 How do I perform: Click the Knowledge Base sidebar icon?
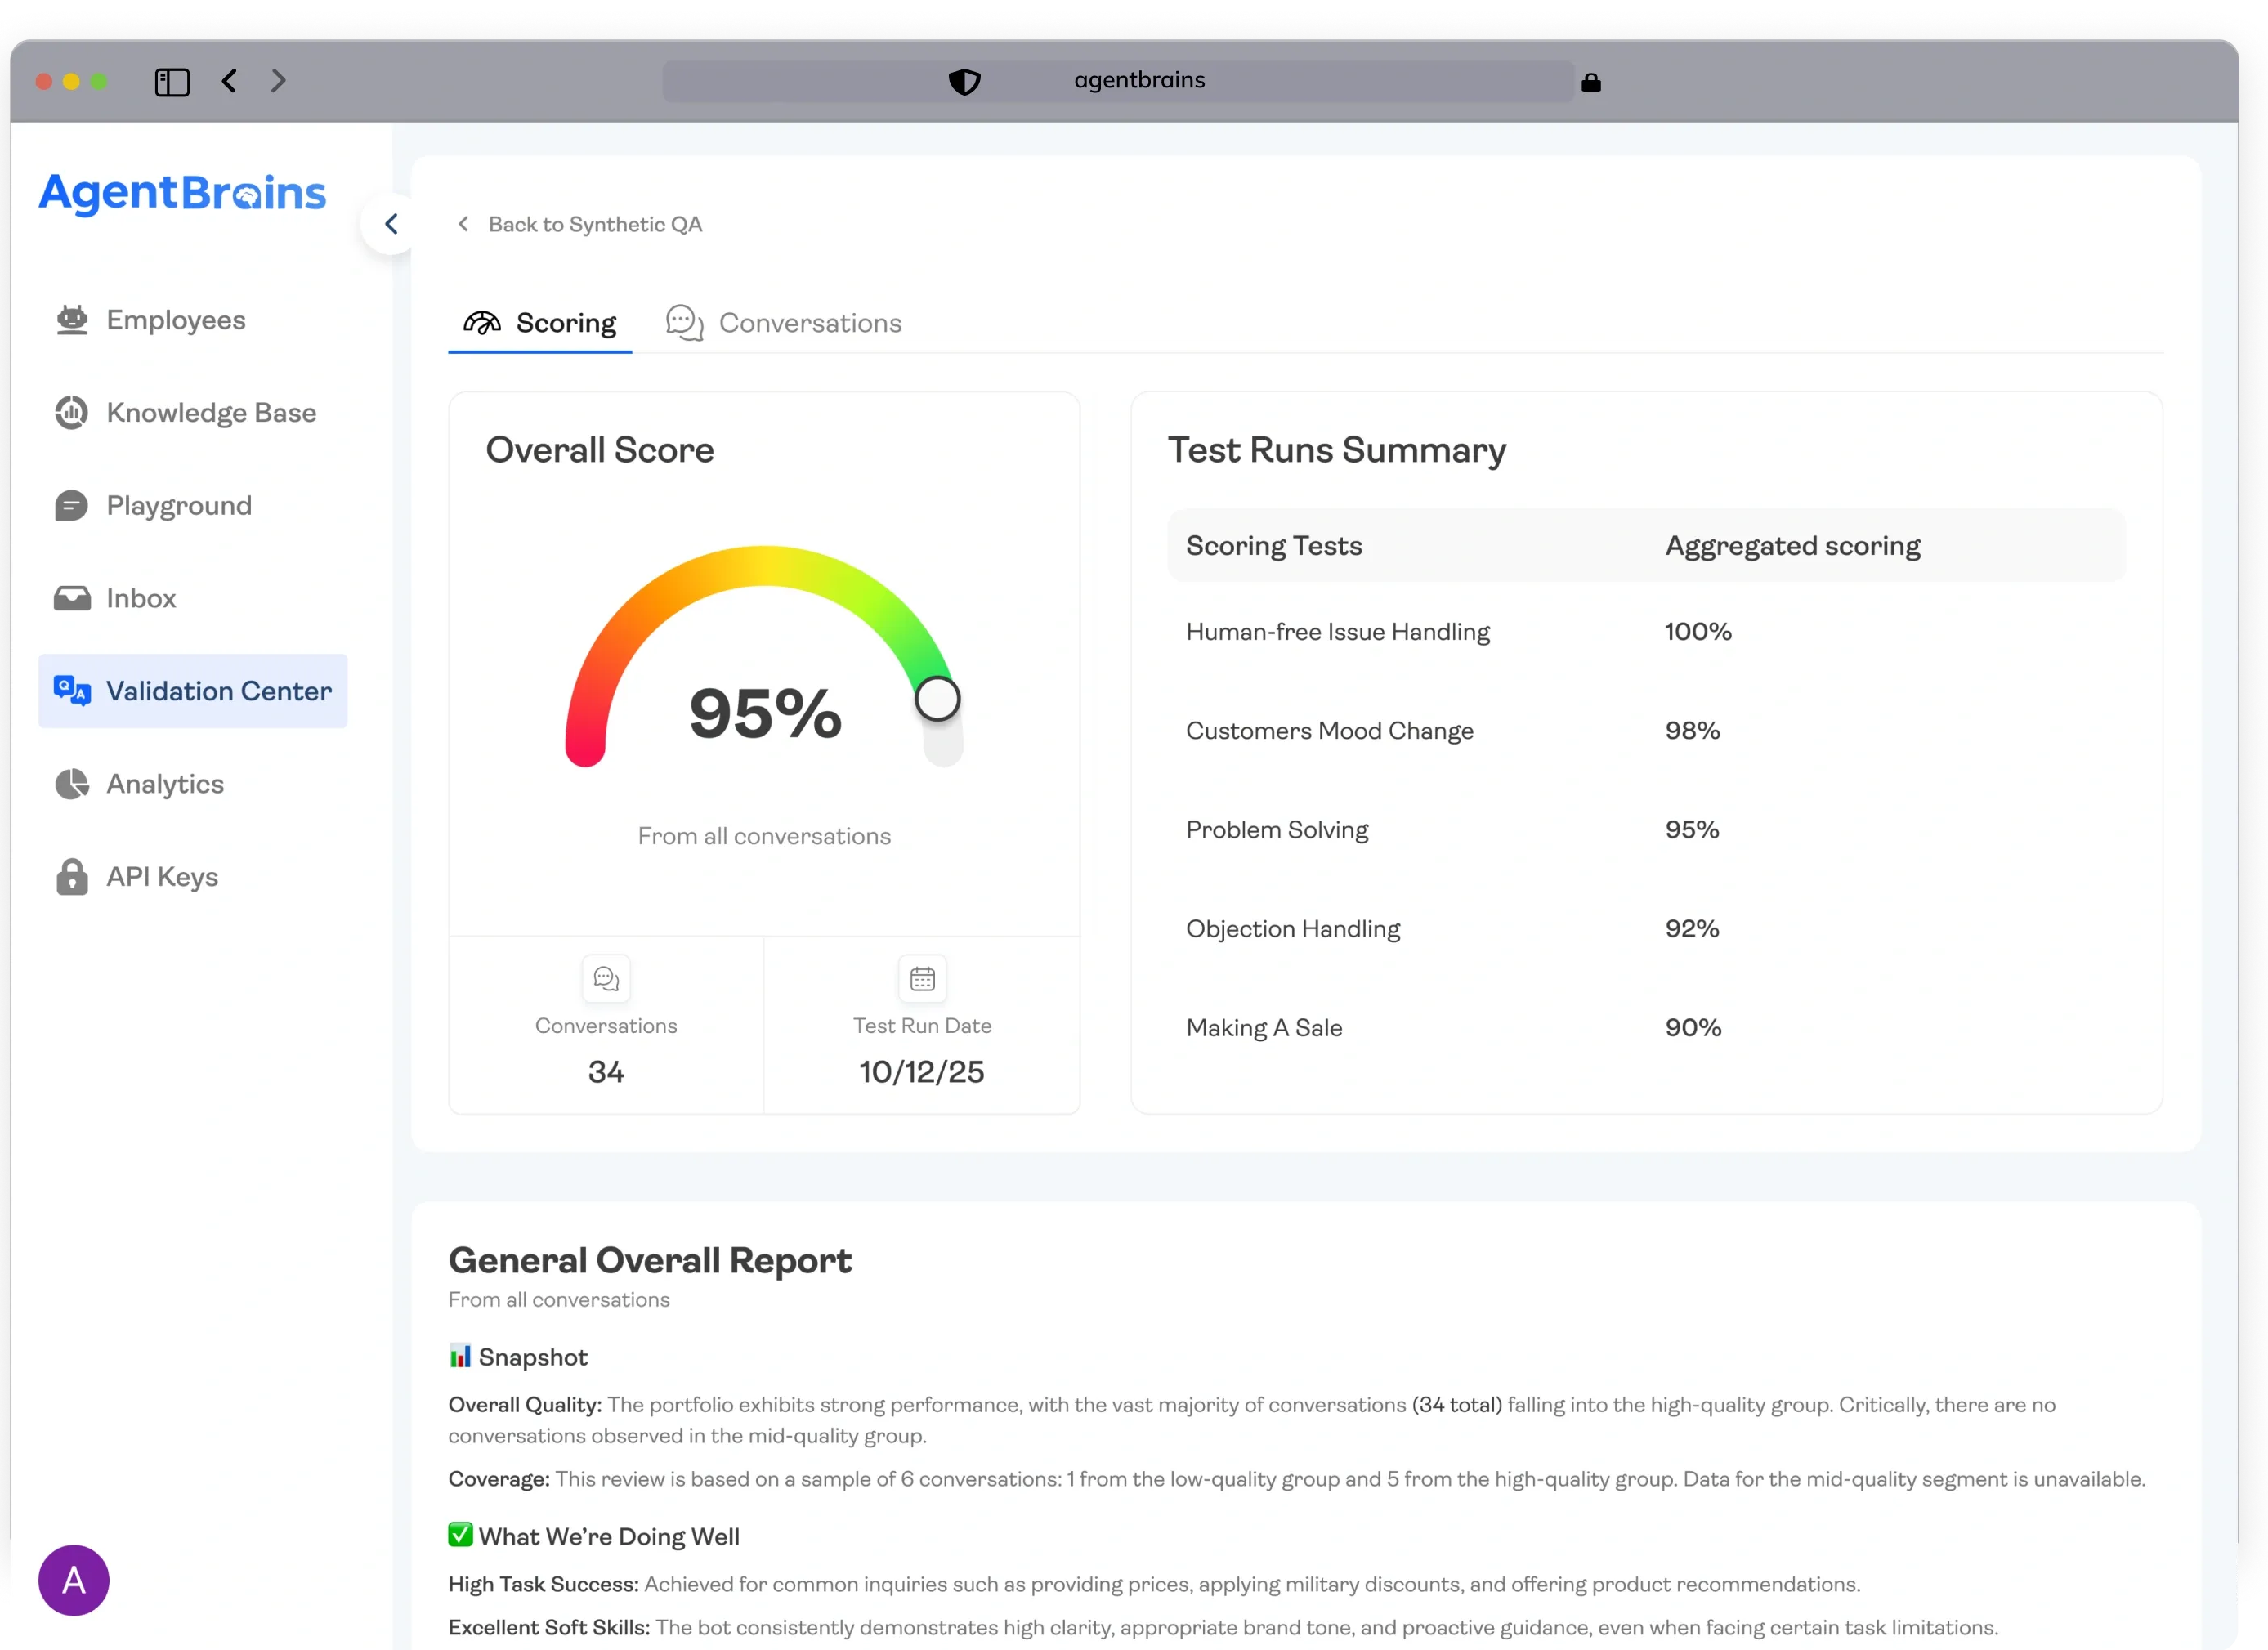point(71,412)
